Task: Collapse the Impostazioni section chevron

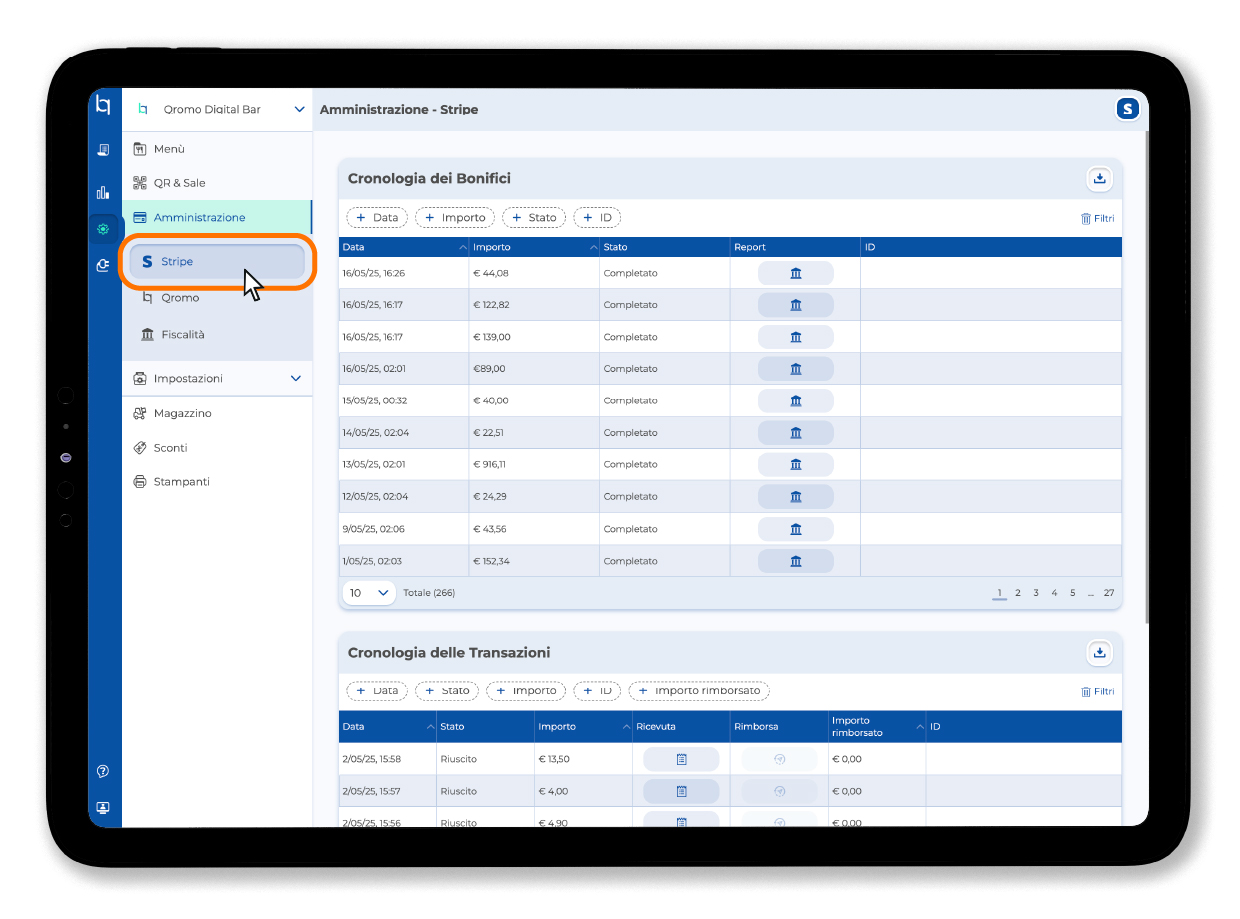Action: click(x=295, y=379)
